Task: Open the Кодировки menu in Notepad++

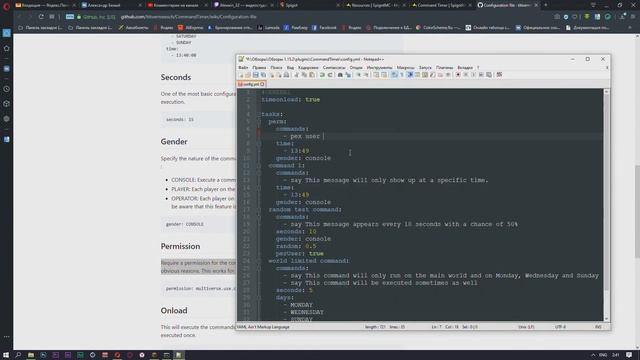Action: point(308,68)
